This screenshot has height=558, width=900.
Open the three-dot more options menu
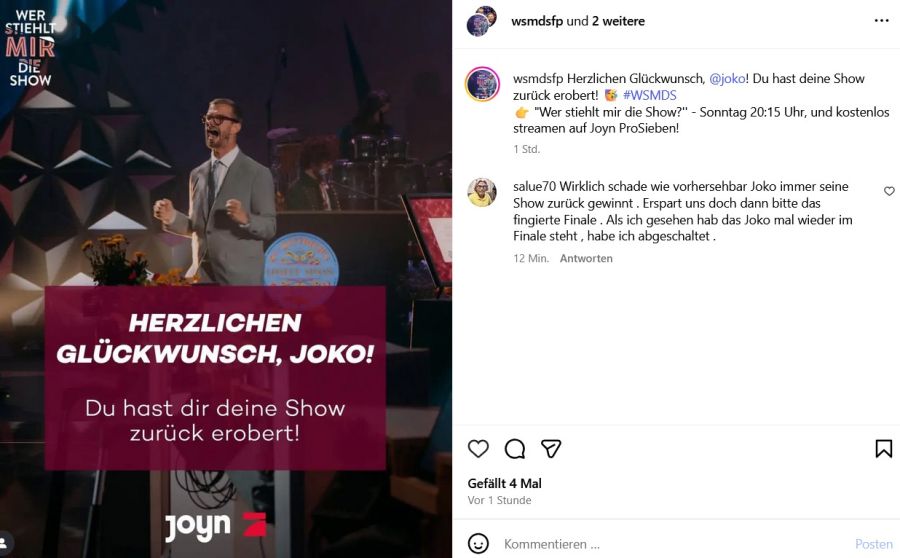[881, 21]
